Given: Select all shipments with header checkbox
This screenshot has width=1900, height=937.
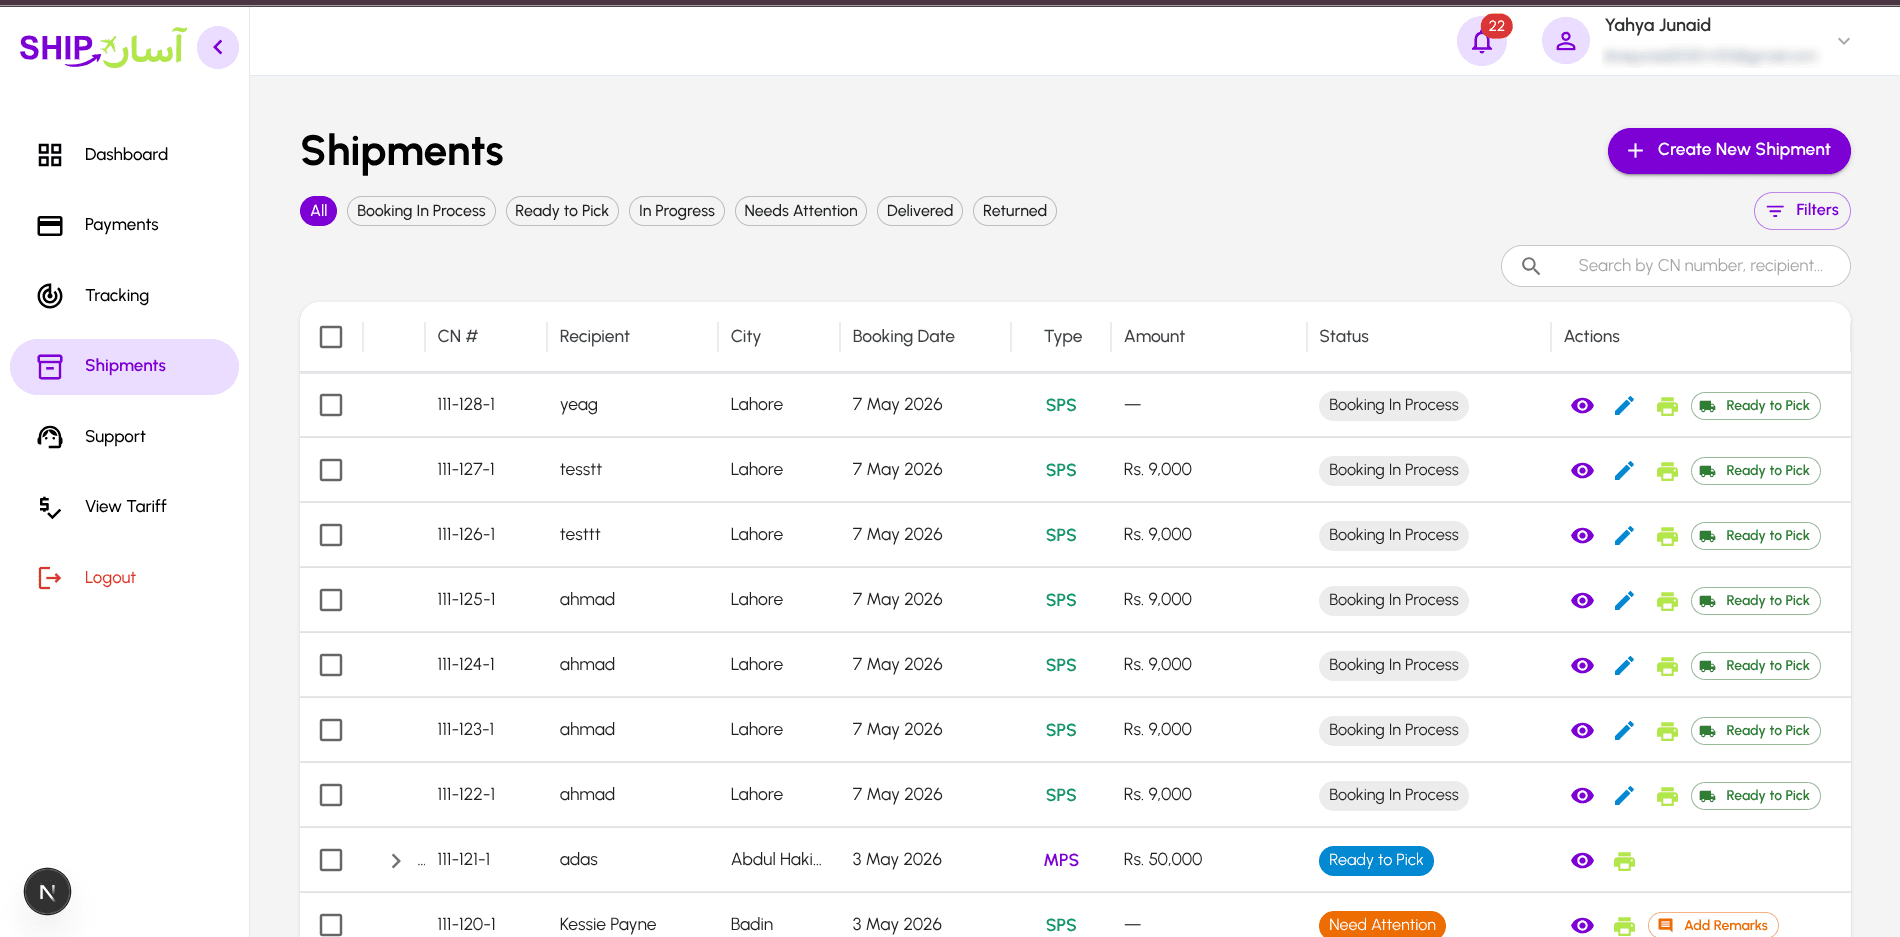Looking at the screenshot, I should [331, 337].
